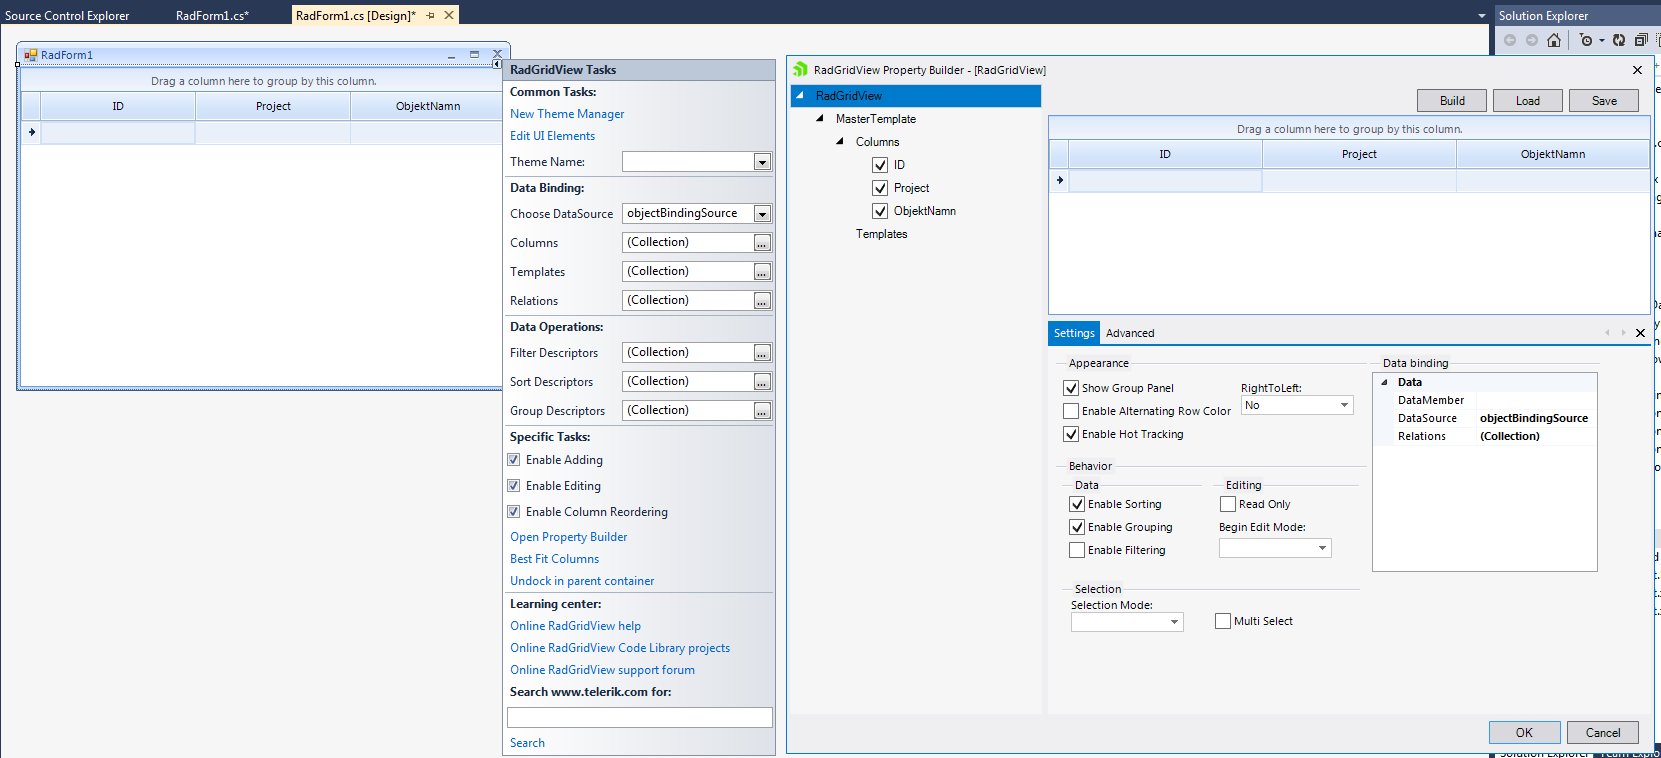The image size is (1661, 758).
Task: Focus the telerik.com search input field
Action: [x=640, y=717]
